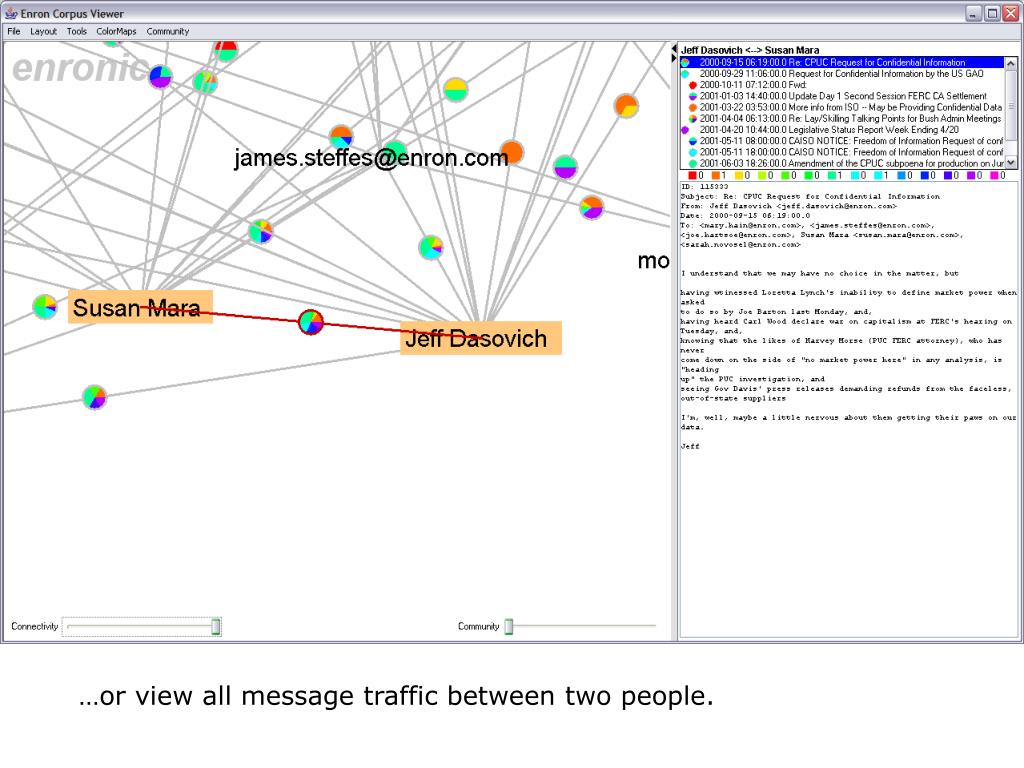1024x768 pixels.
Task: Click orange icon of the 2001-03-22 More info from ISO email
Action: [x=693, y=107]
